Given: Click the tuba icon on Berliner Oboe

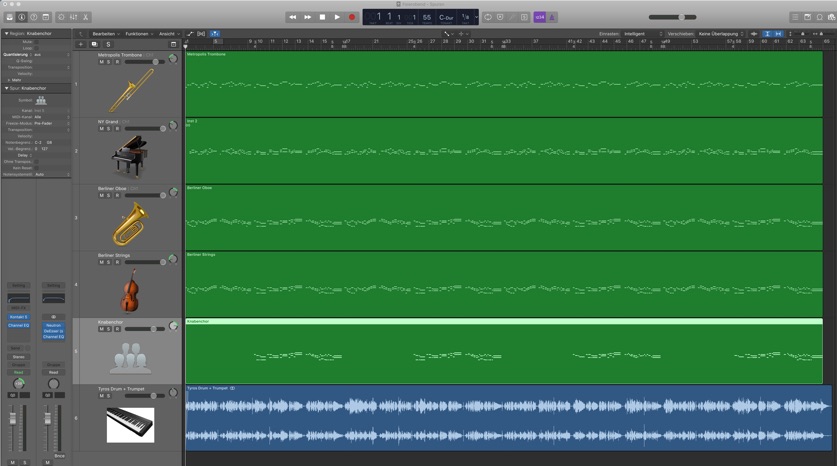Looking at the screenshot, I should (131, 224).
